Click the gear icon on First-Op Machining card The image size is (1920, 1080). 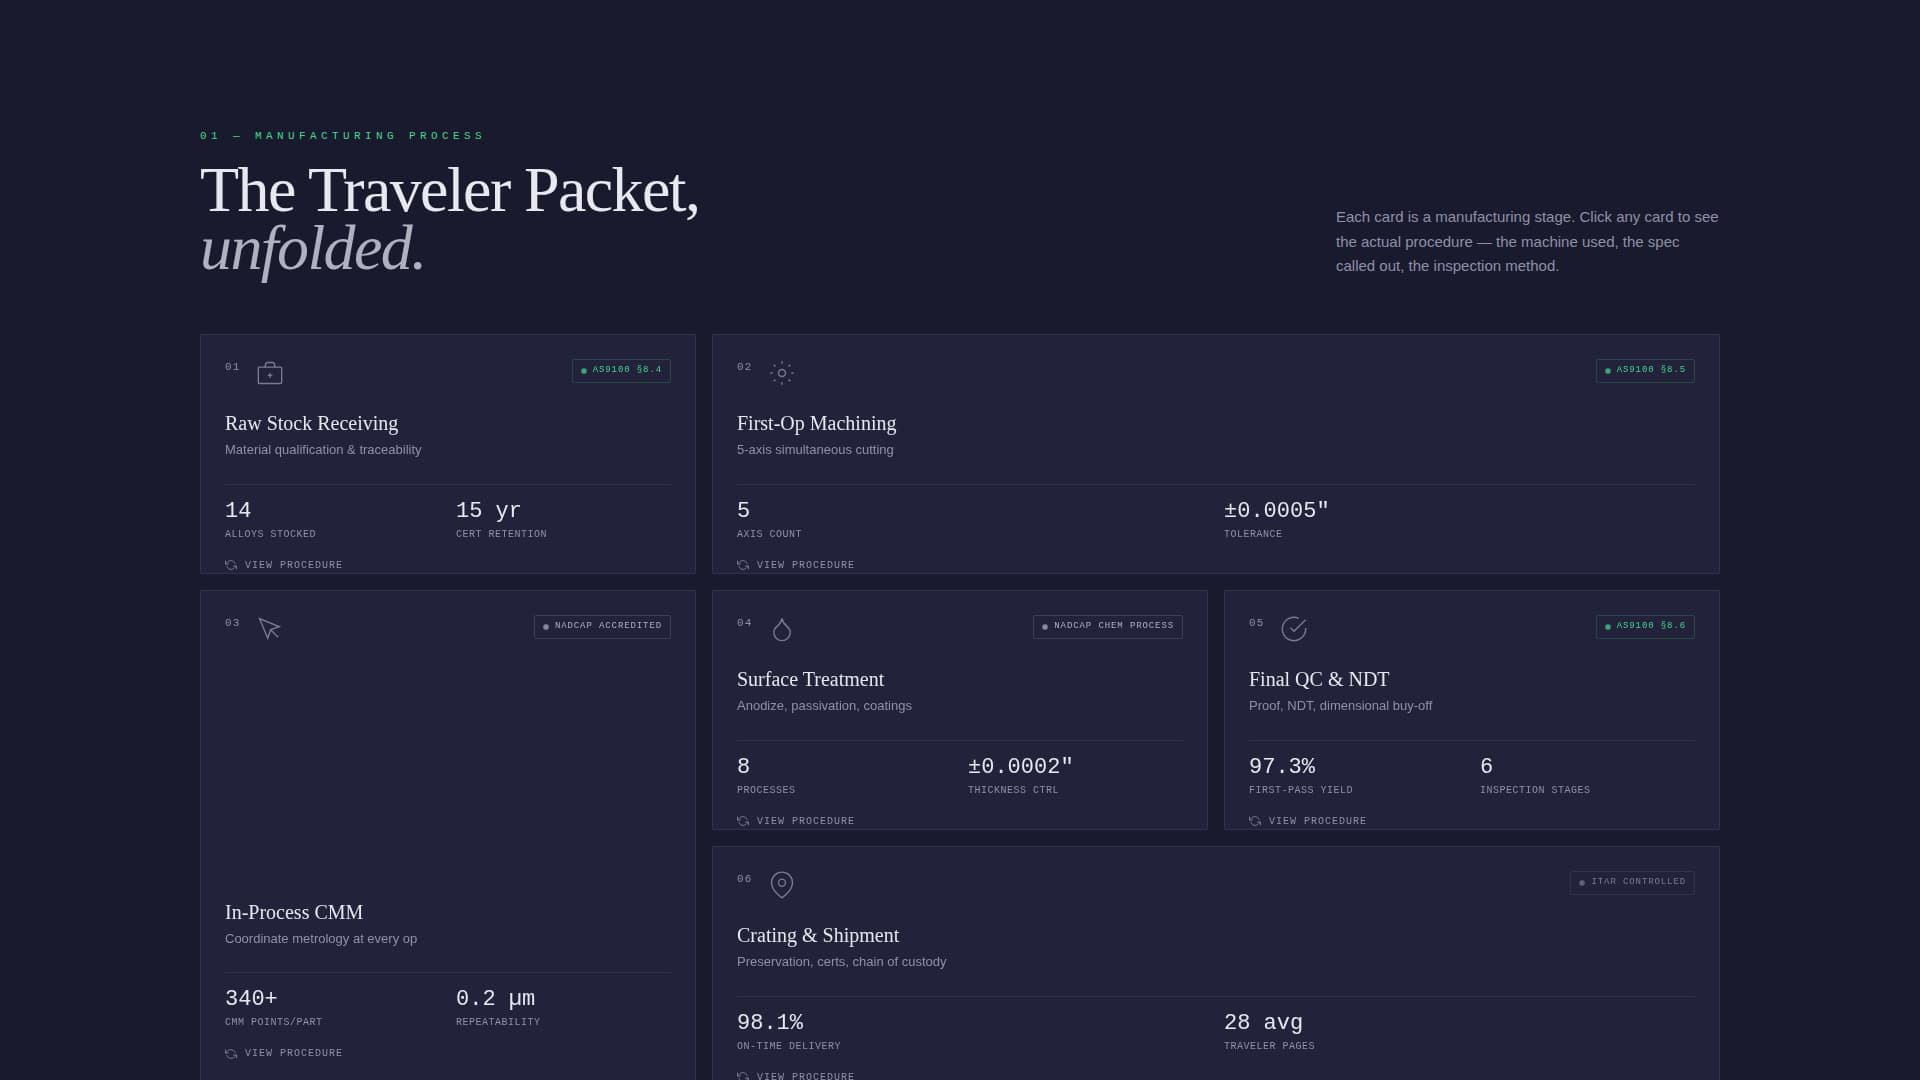point(782,373)
